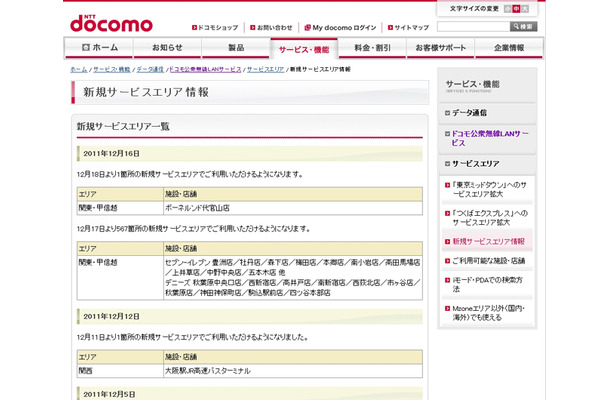Click square icon beside sidebar データ通信
610x400 pixels.
pos(447,113)
